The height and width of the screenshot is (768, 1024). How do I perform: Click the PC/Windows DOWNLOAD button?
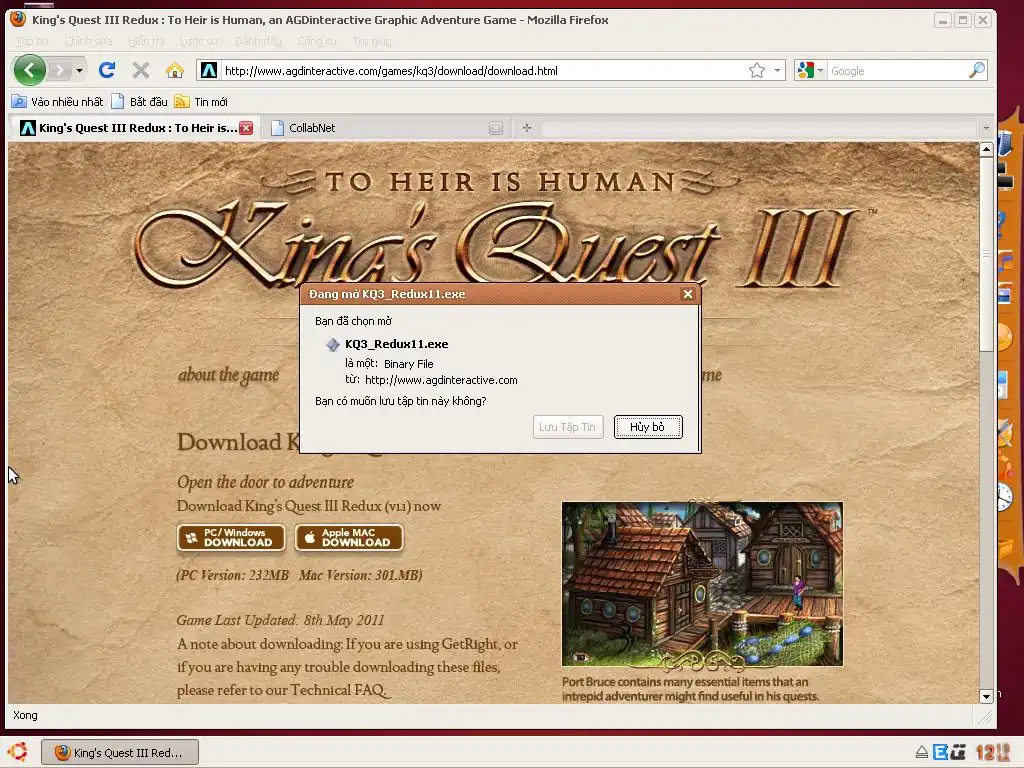point(231,538)
